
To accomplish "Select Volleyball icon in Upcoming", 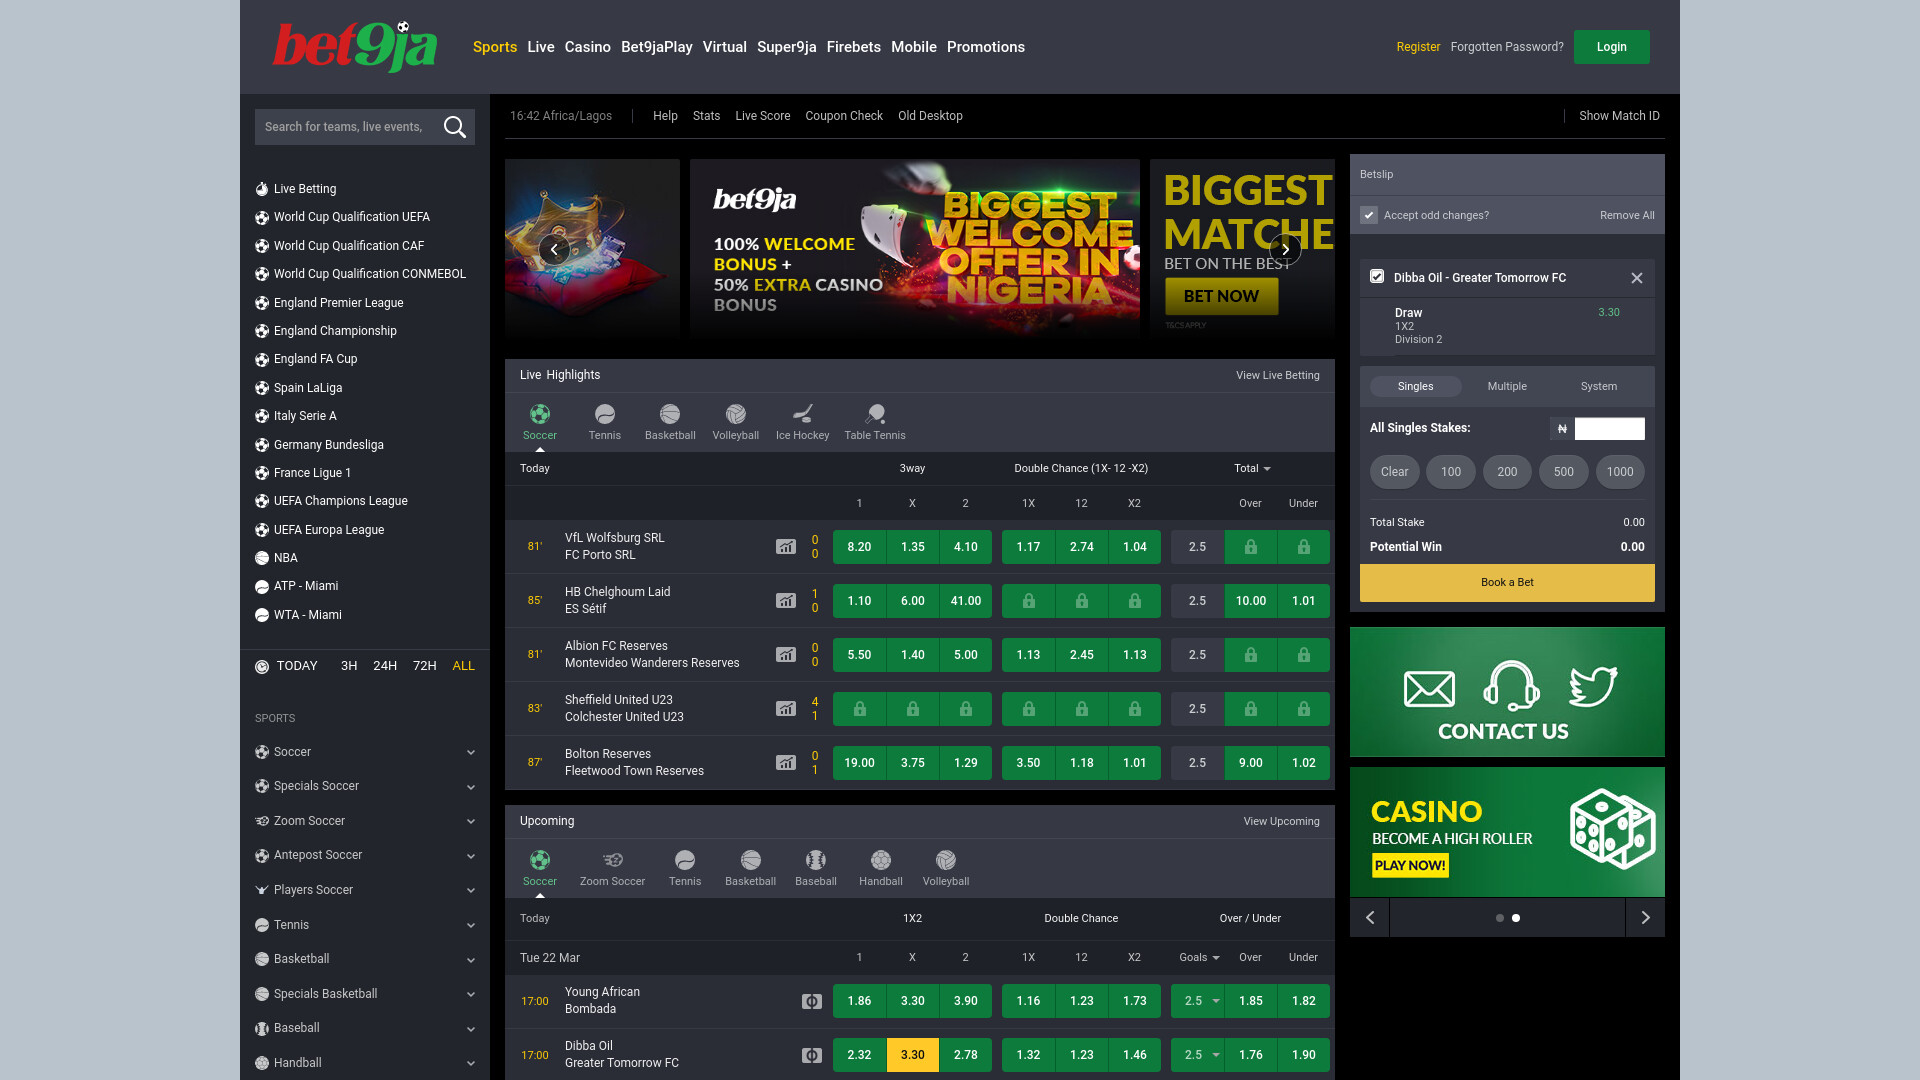I will pos(946,860).
